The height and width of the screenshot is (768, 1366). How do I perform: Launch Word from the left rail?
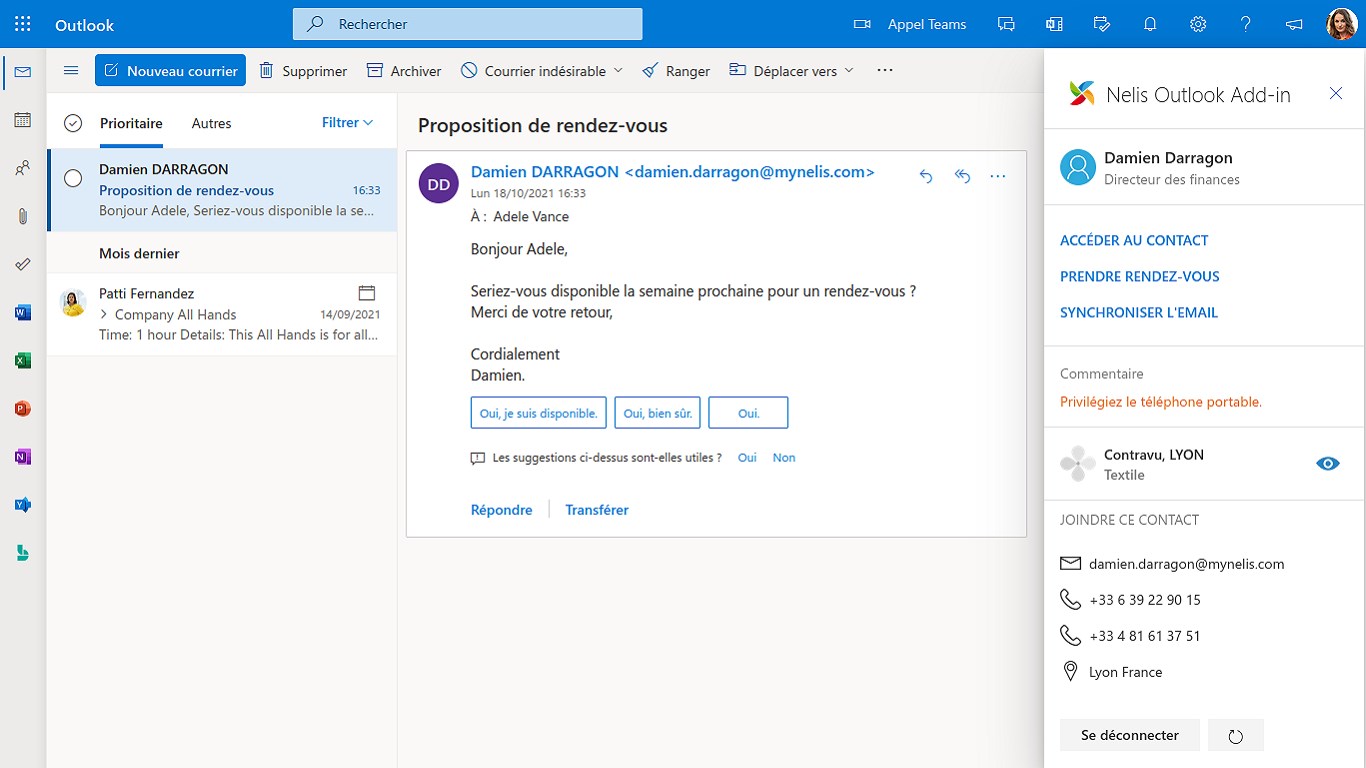click(23, 312)
